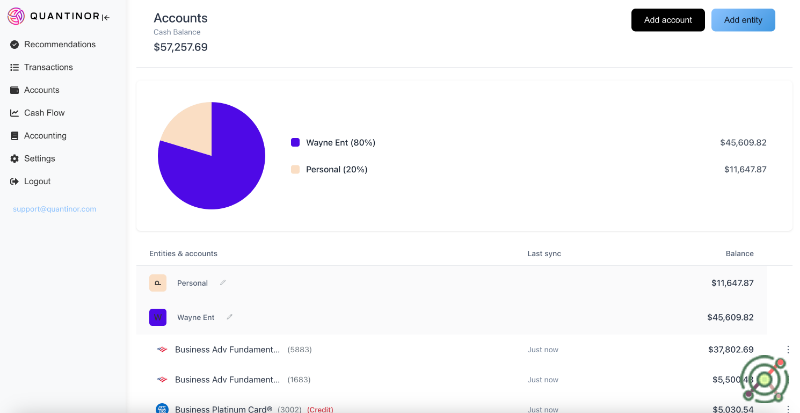Collapse the sidebar using the arrow icon

point(106,18)
